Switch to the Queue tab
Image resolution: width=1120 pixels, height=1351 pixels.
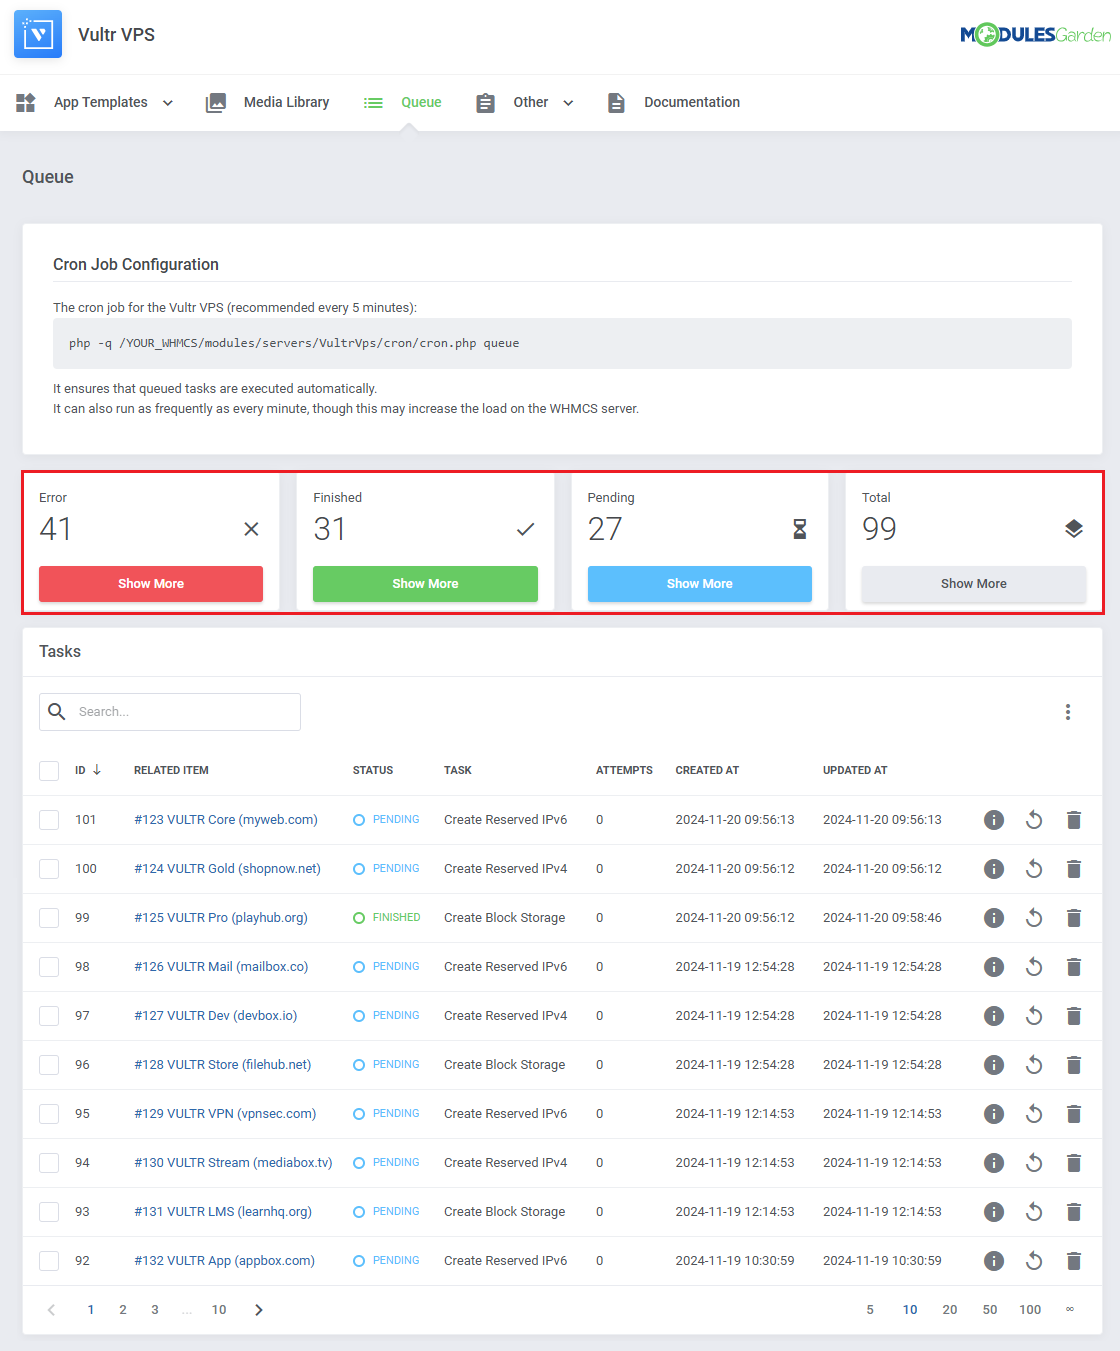pyautogui.click(x=402, y=102)
